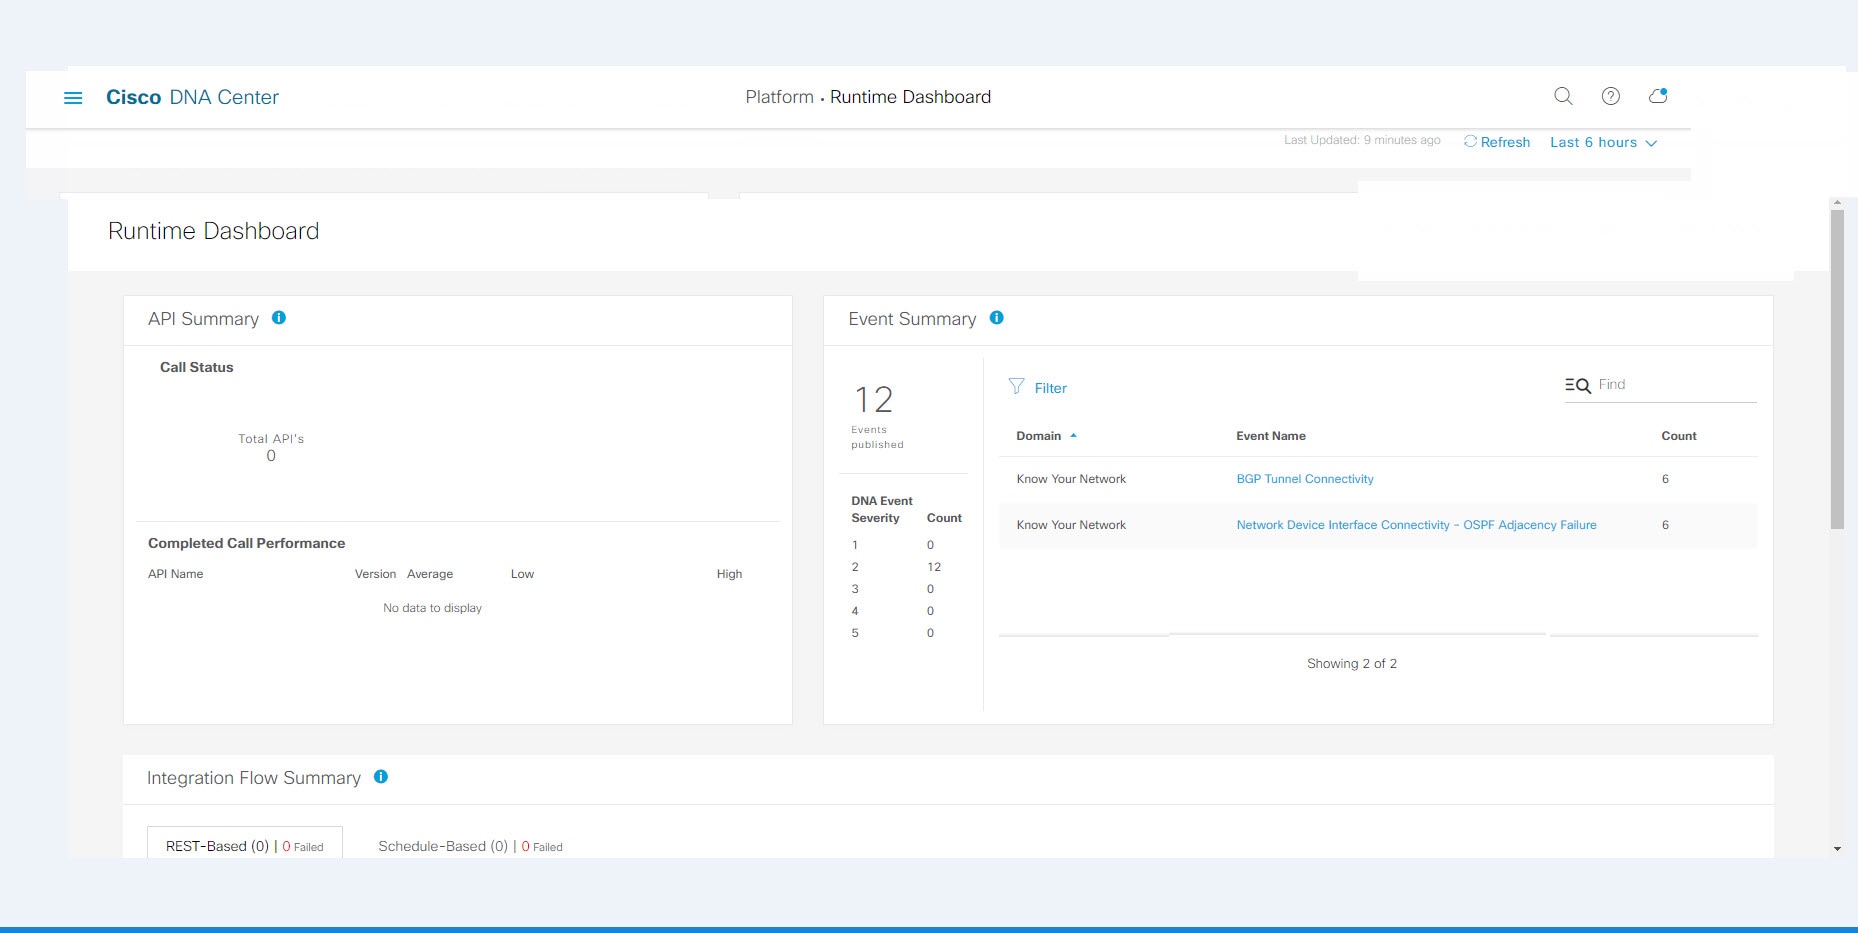Click the Runtime Dashboard page heading
The height and width of the screenshot is (933, 1858).
tap(213, 231)
